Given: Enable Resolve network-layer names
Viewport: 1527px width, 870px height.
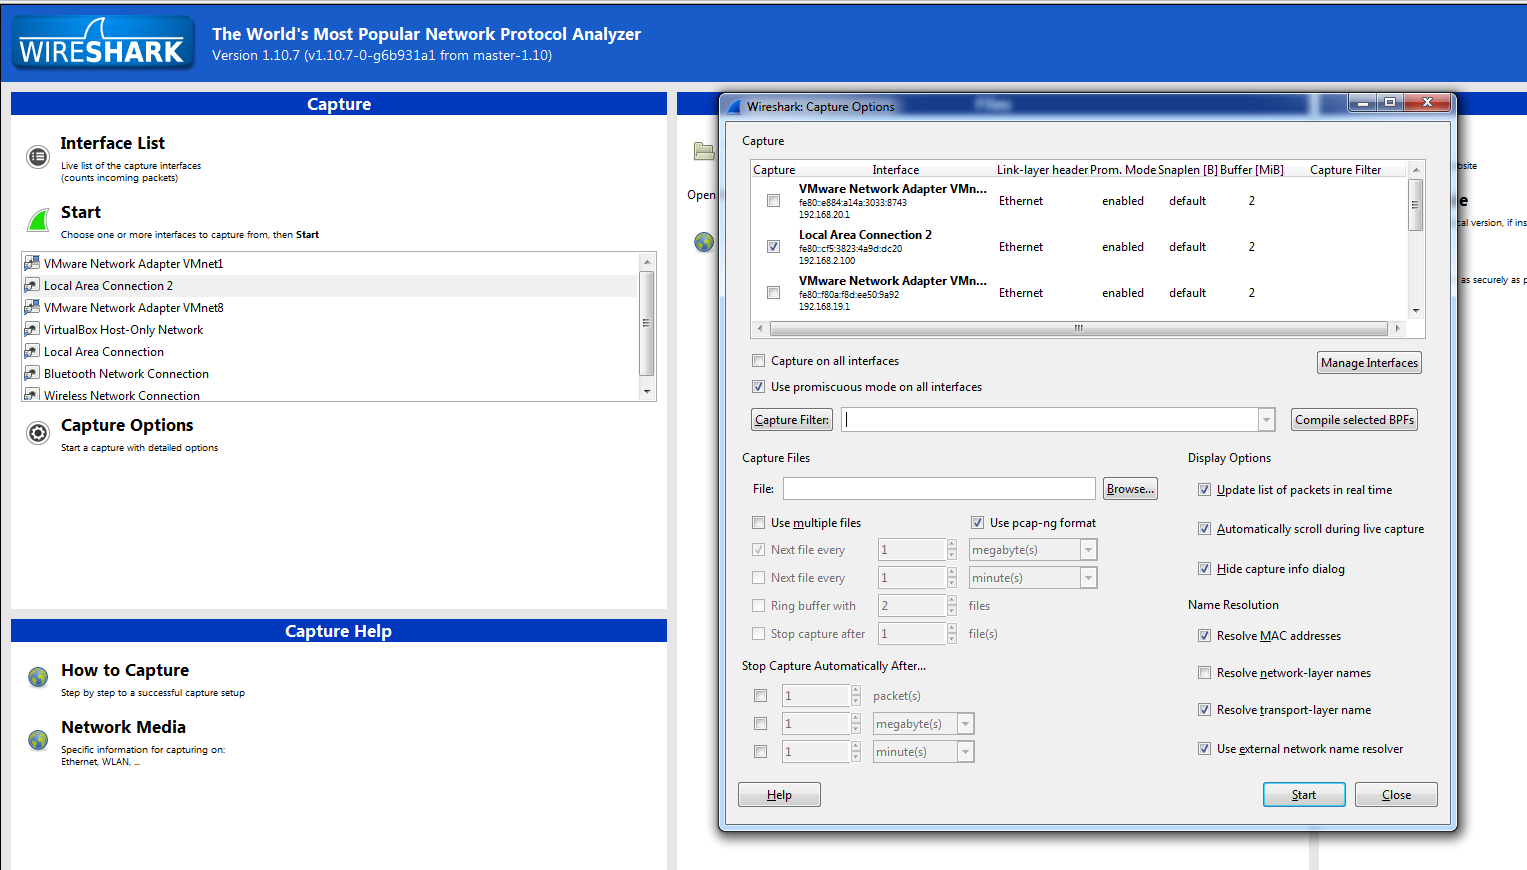Looking at the screenshot, I should click(x=1204, y=672).
